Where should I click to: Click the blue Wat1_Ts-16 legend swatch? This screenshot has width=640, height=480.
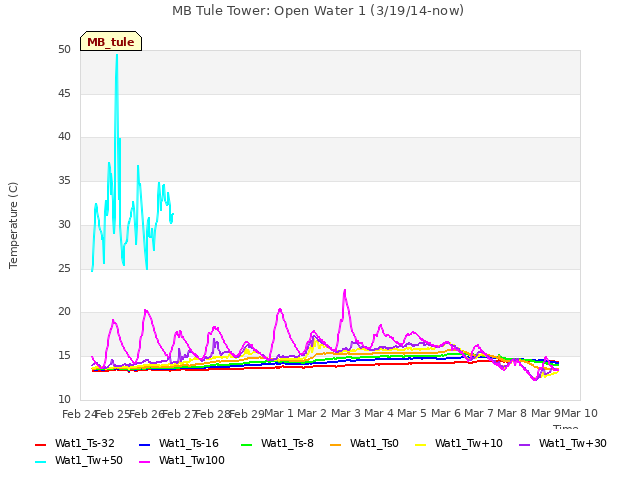click(144, 444)
